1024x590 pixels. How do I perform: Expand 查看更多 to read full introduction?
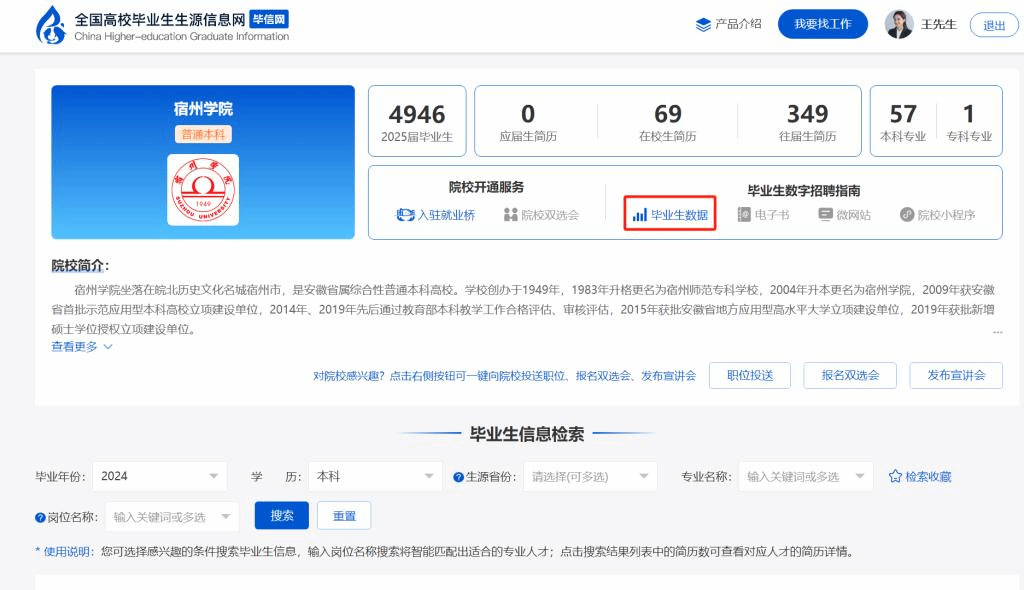(x=82, y=346)
